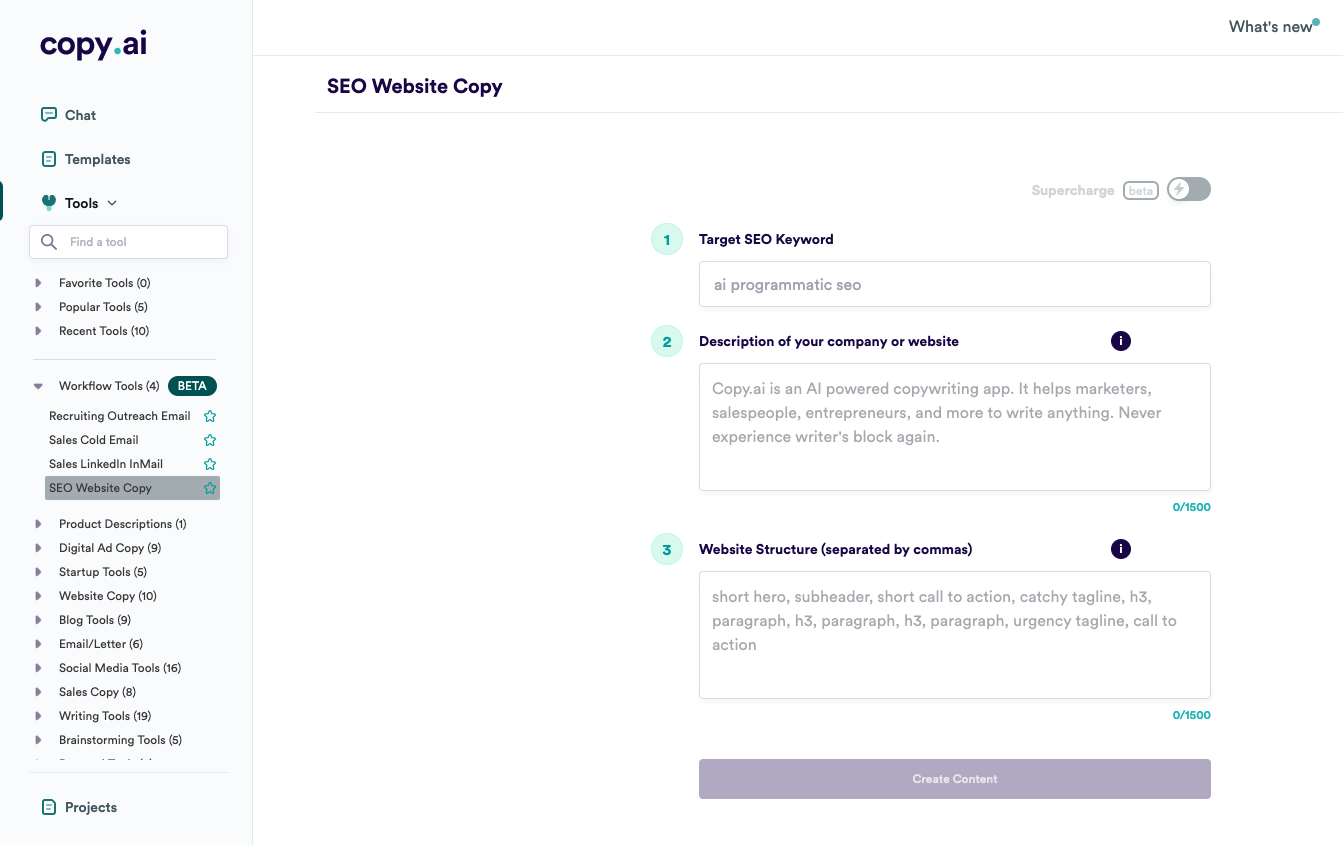The width and height of the screenshot is (1343, 845).
Task: Expand the Social Media Tools category
Action: click(38, 668)
